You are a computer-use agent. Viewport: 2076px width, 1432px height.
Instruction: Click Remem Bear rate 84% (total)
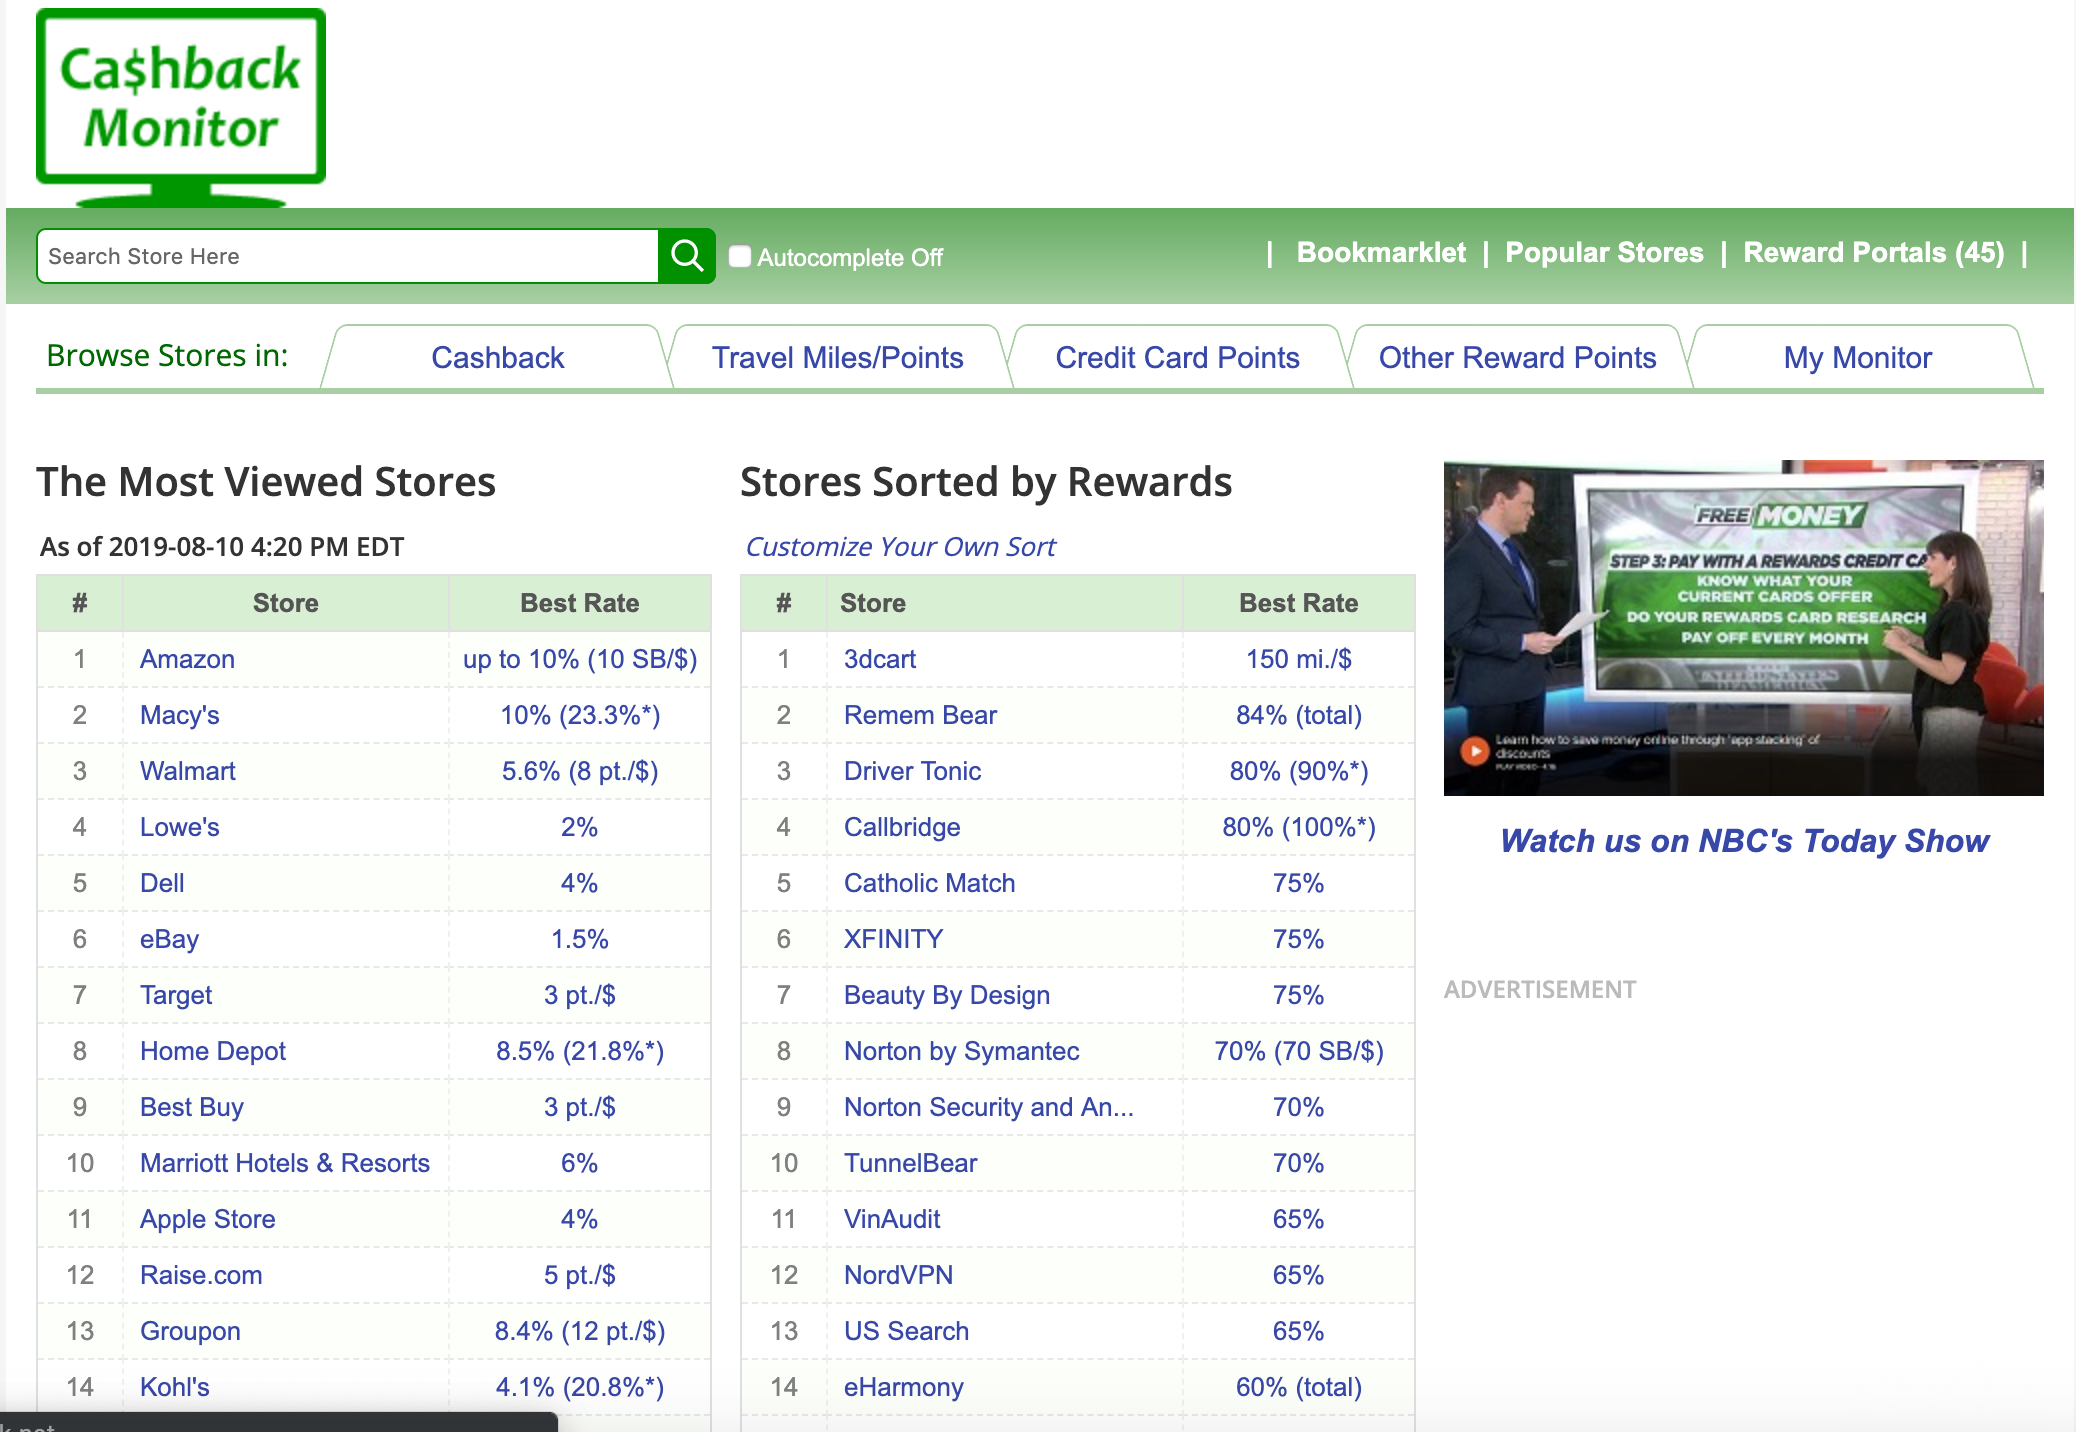click(1298, 715)
